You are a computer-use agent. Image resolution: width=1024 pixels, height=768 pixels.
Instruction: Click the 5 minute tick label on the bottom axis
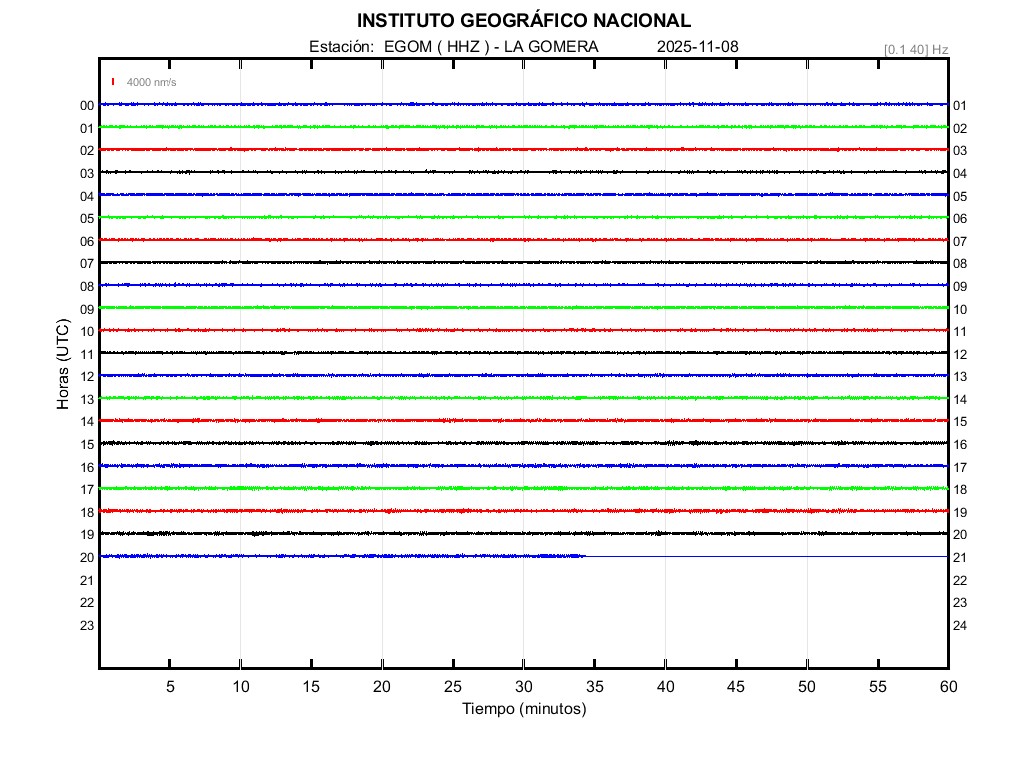point(170,687)
